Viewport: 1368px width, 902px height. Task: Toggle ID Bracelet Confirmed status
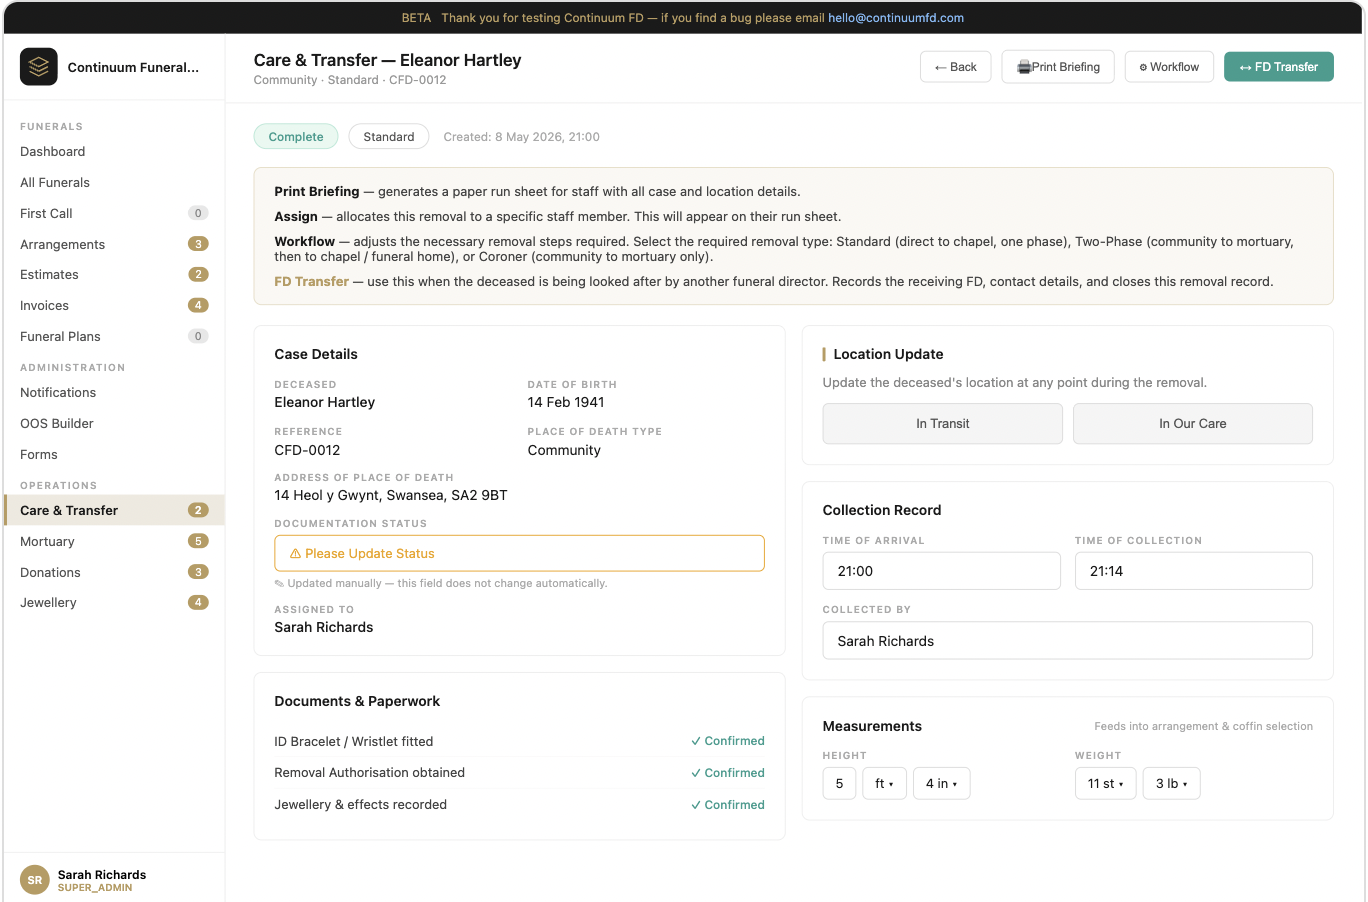[x=728, y=741]
